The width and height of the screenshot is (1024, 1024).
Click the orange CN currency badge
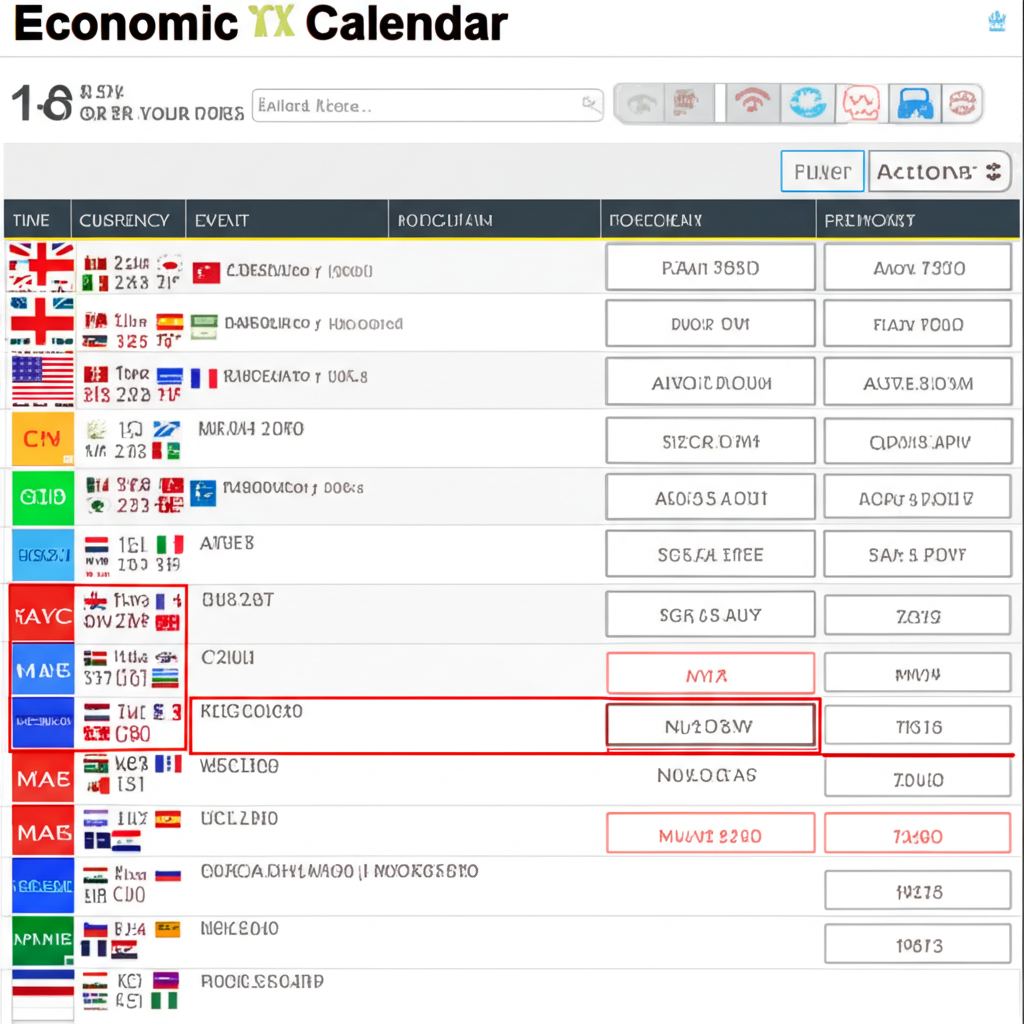[x=42, y=438]
